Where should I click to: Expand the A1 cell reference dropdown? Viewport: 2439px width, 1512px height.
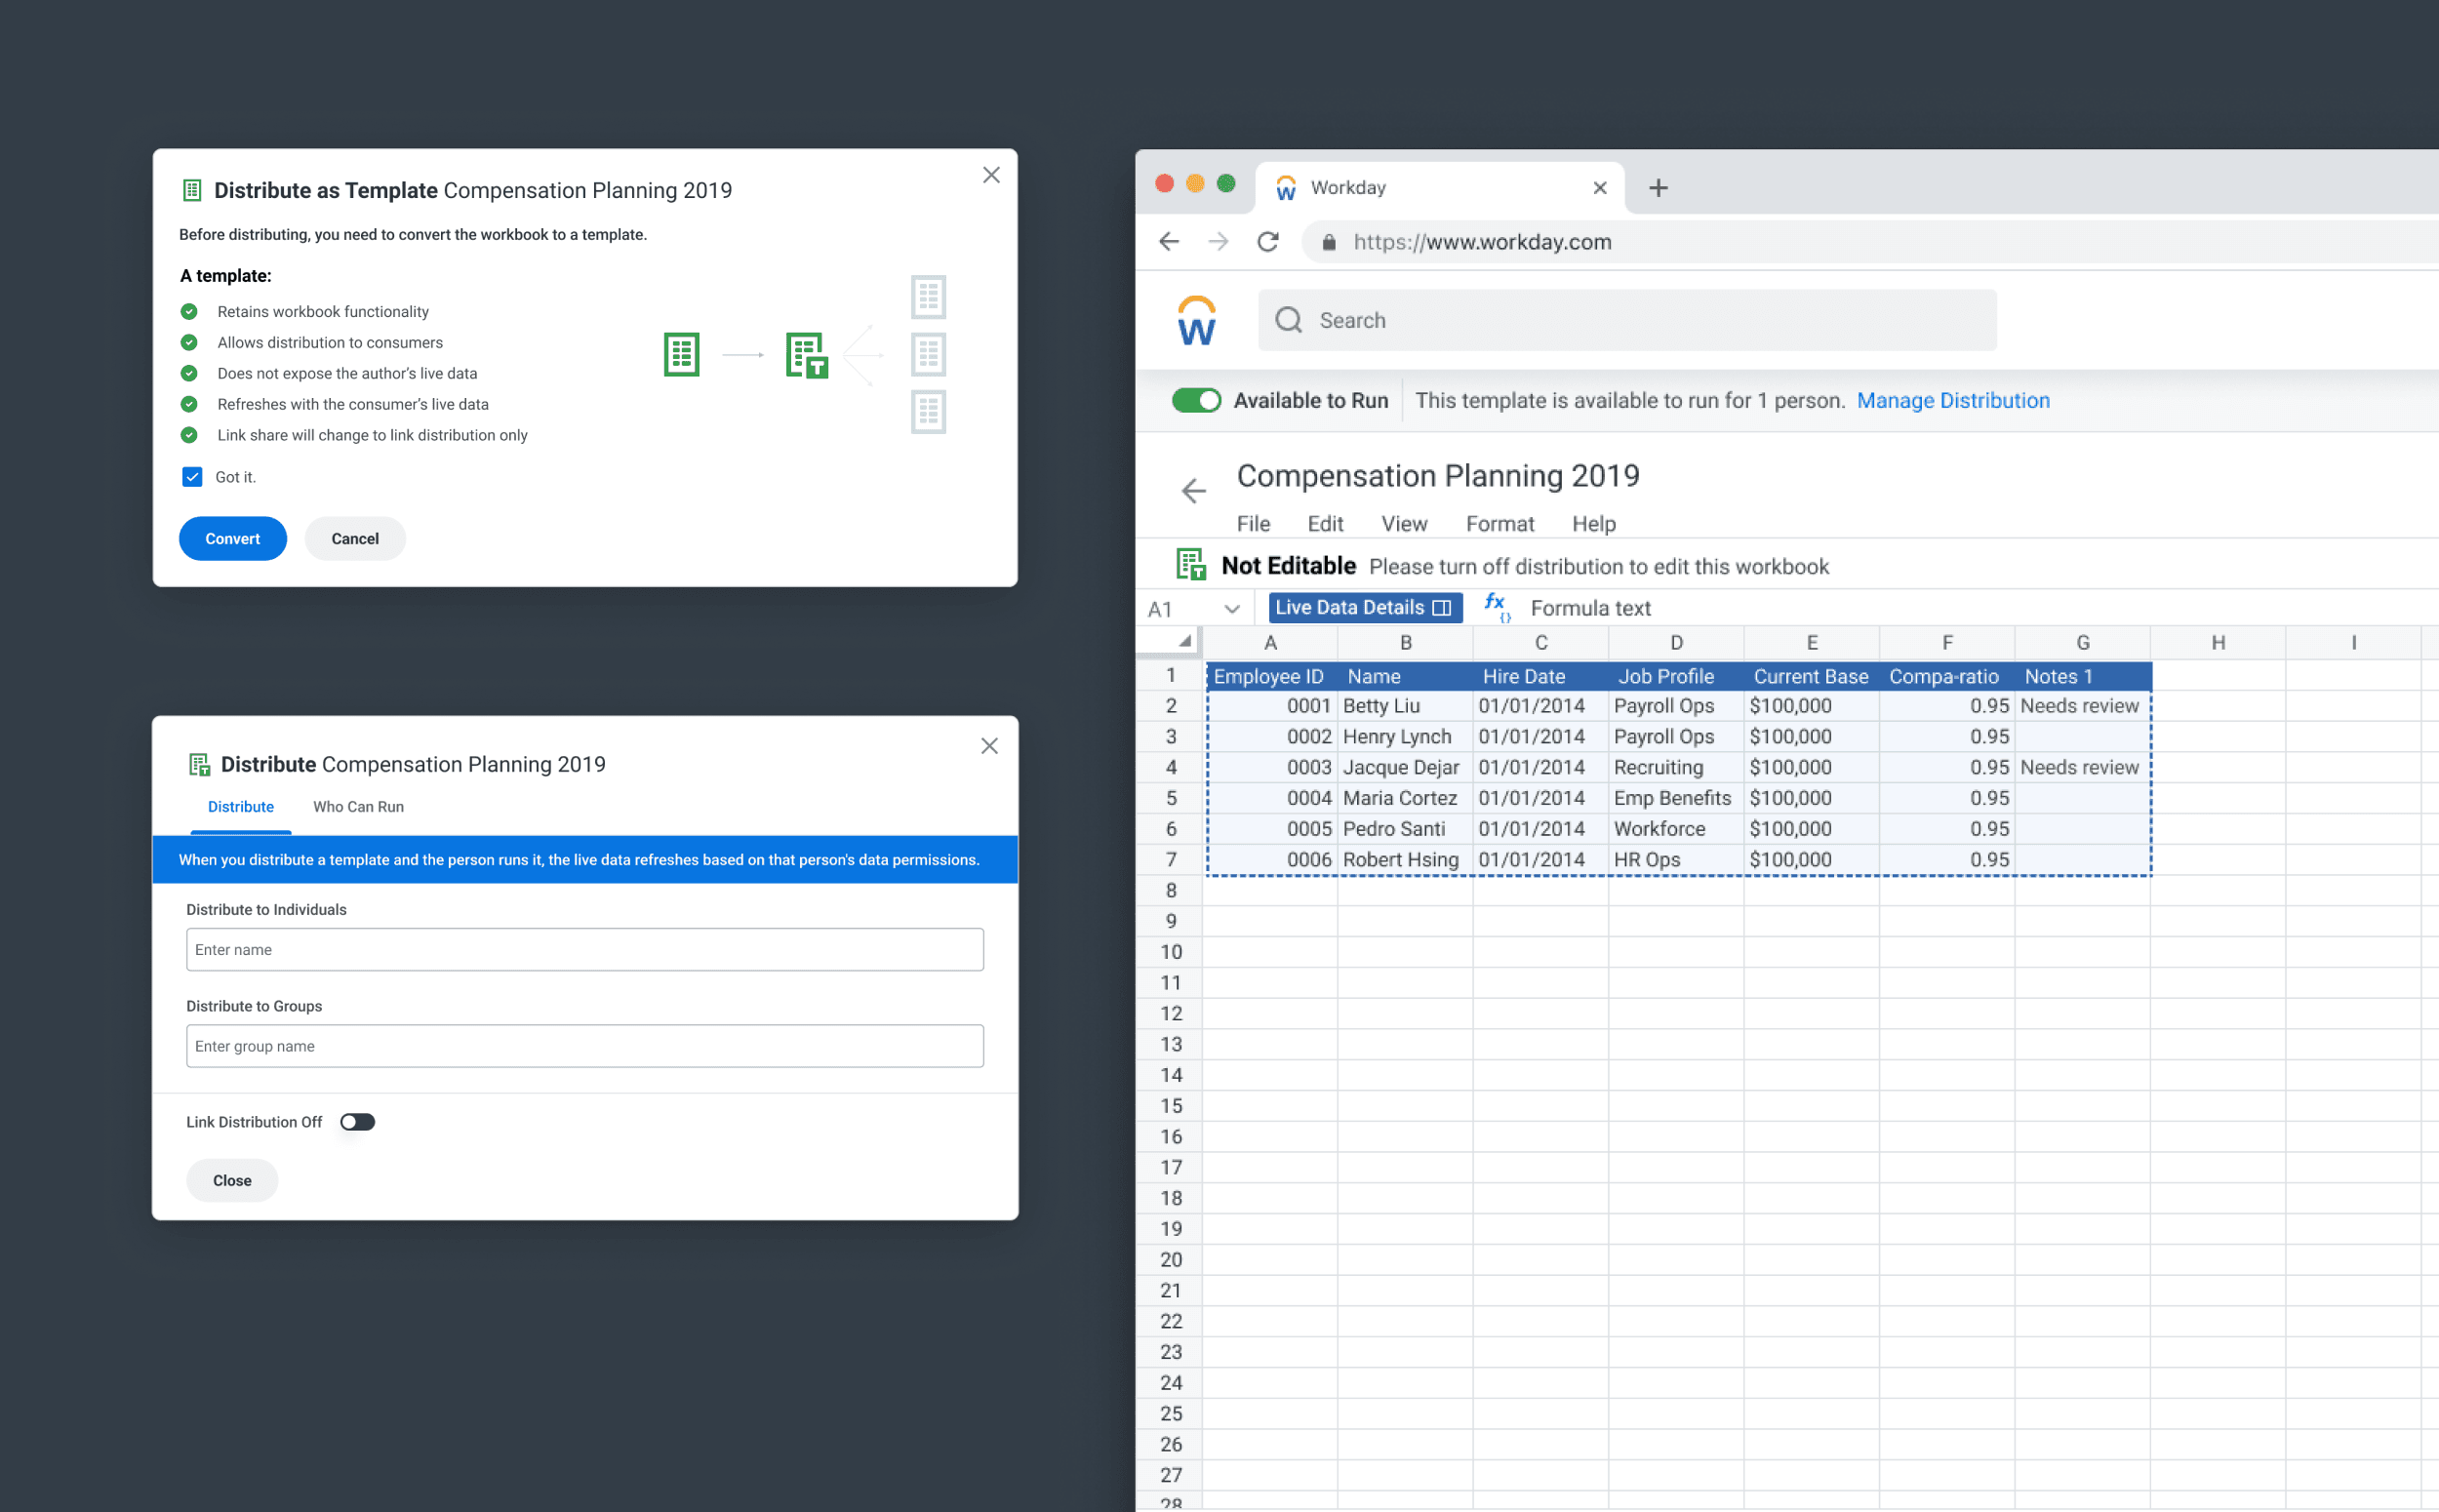click(1231, 608)
